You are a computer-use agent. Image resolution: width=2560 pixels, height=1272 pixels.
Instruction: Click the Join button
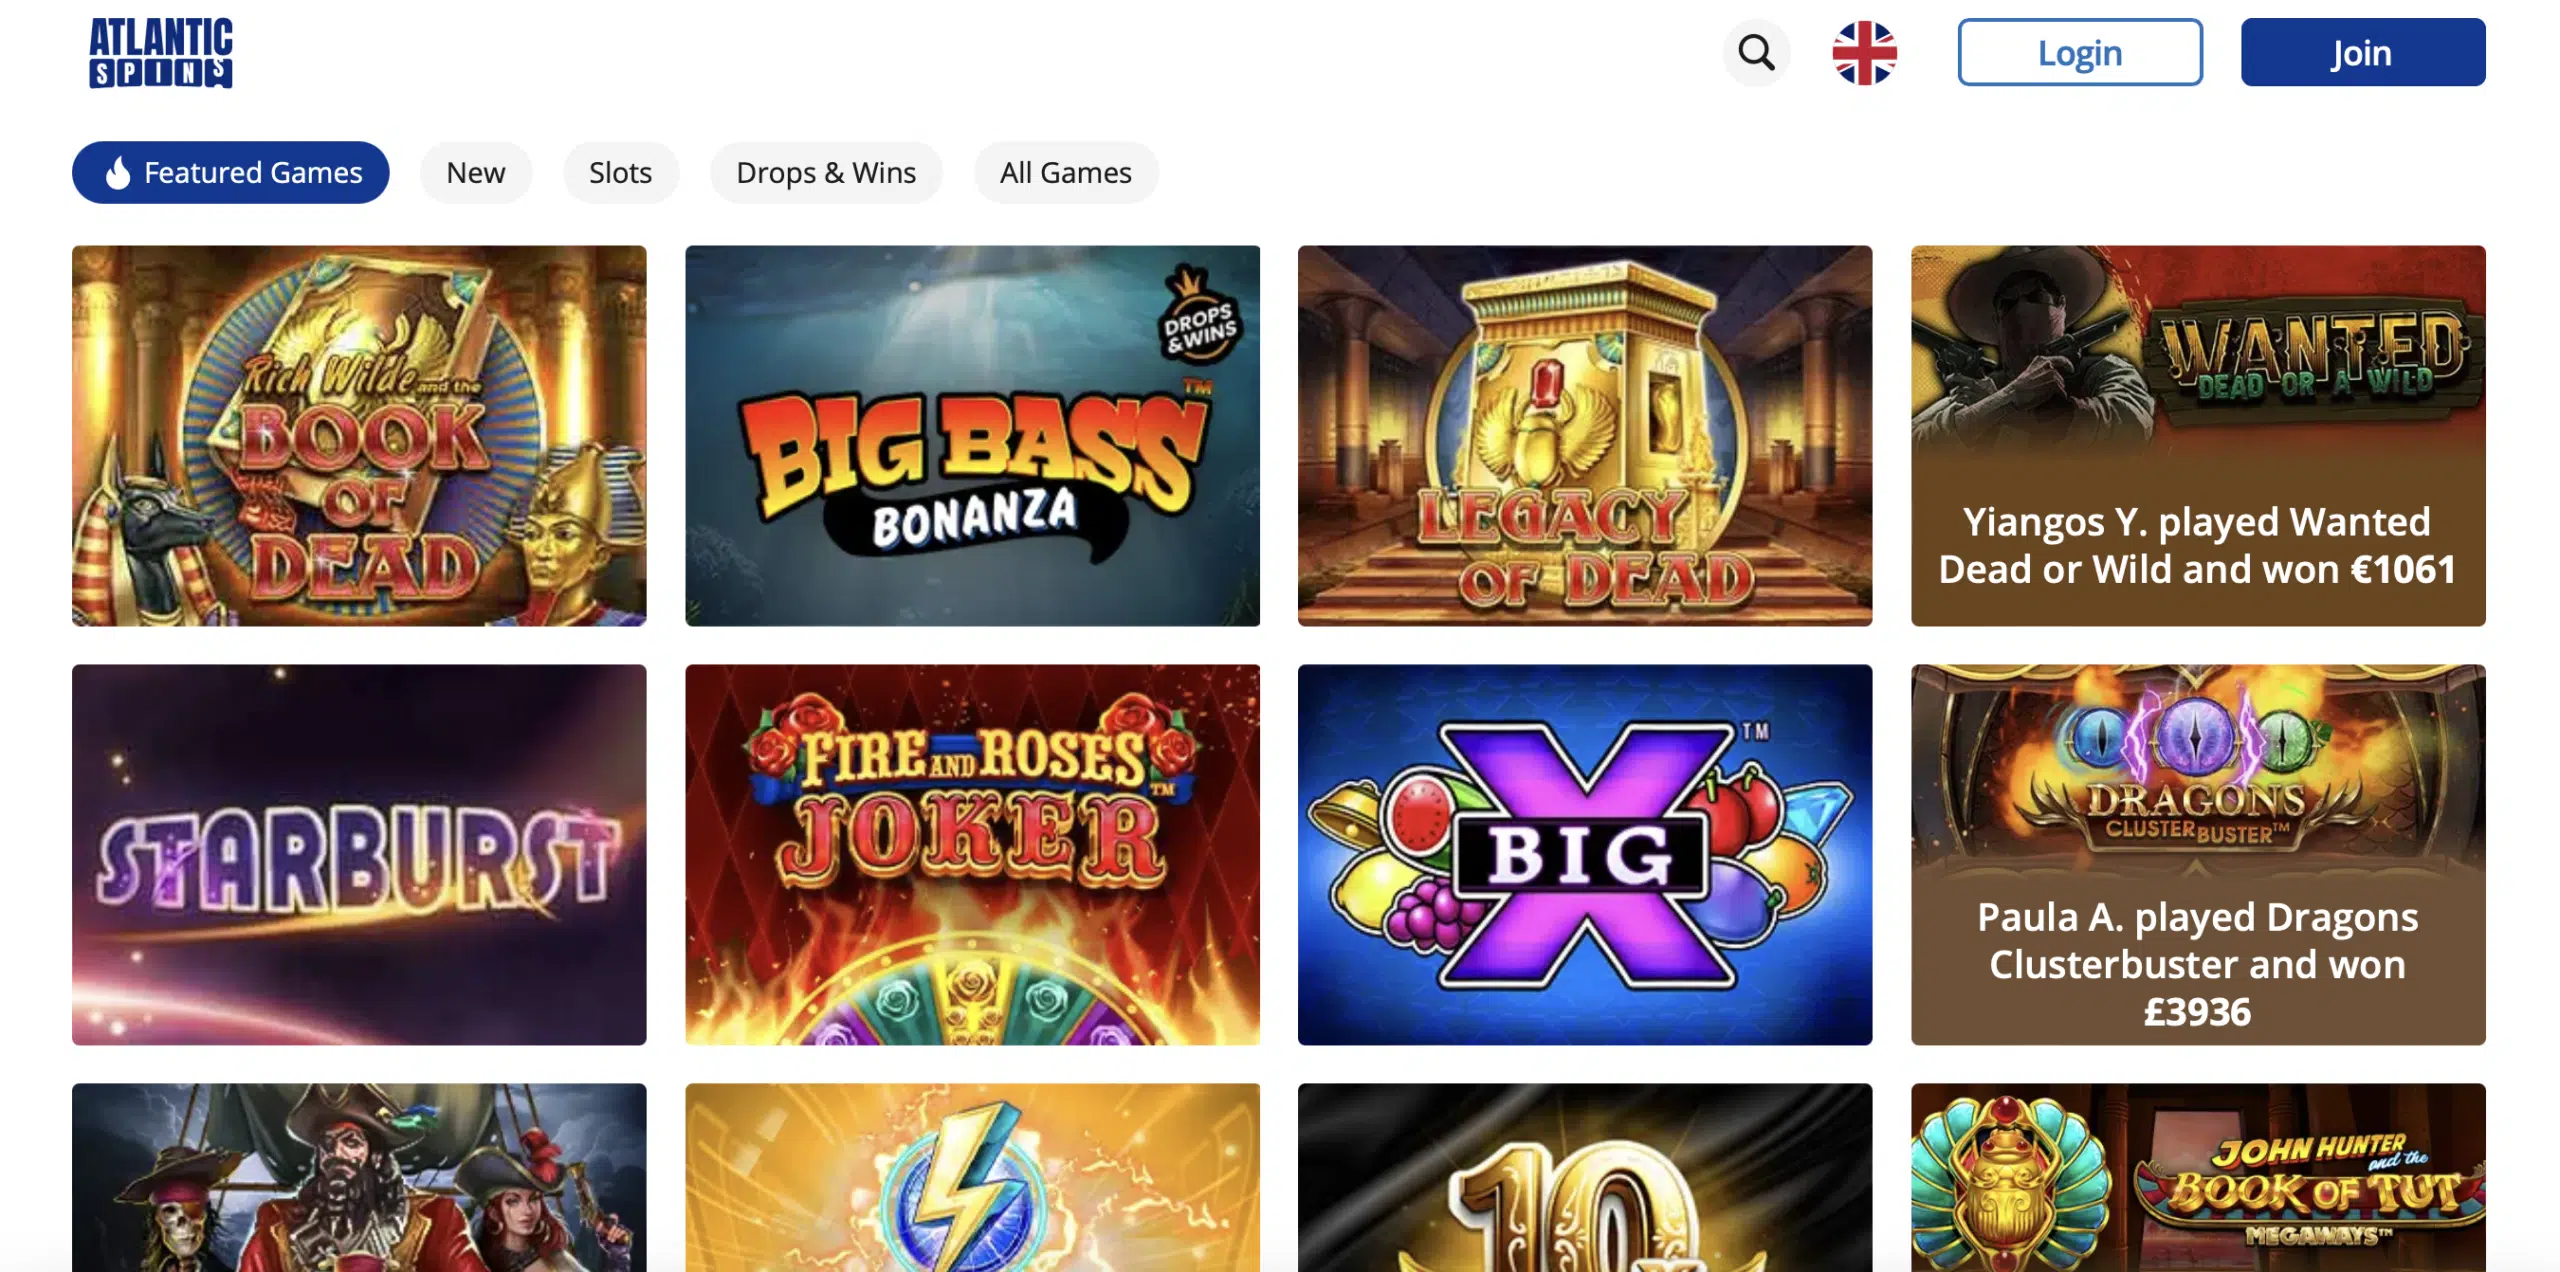pos(2363,52)
